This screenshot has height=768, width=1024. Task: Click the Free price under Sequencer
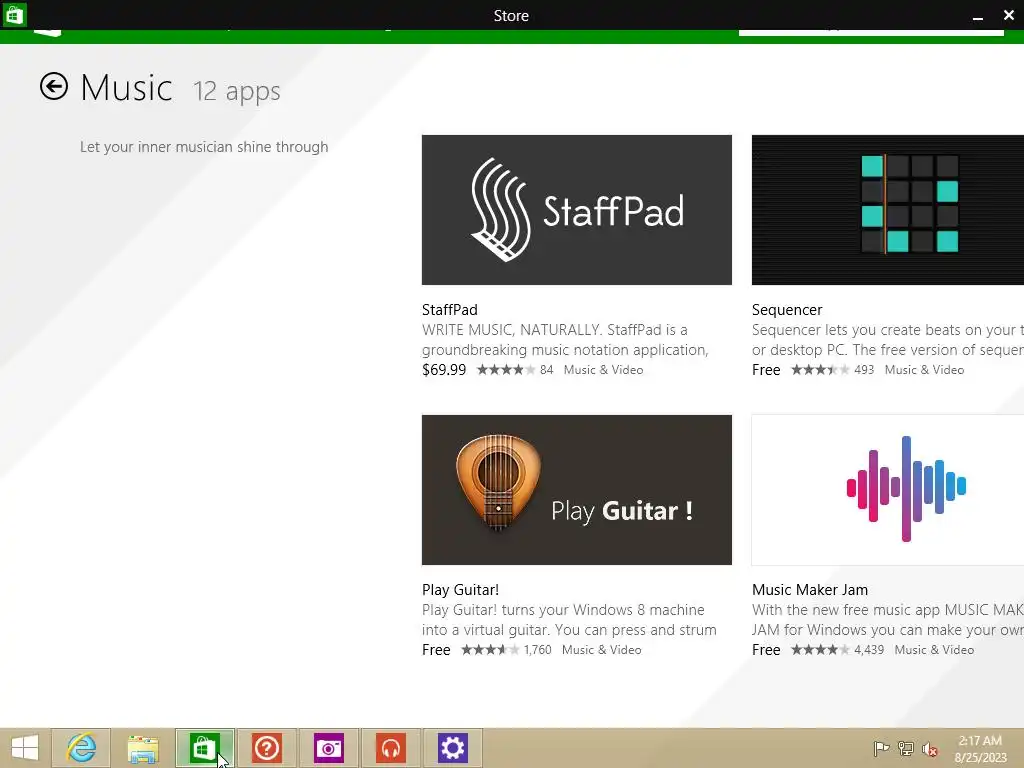pyautogui.click(x=766, y=370)
